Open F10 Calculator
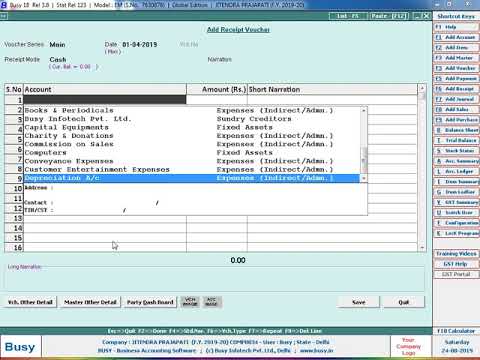The width and height of the screenshot is (480, 360). coord(456,331)
